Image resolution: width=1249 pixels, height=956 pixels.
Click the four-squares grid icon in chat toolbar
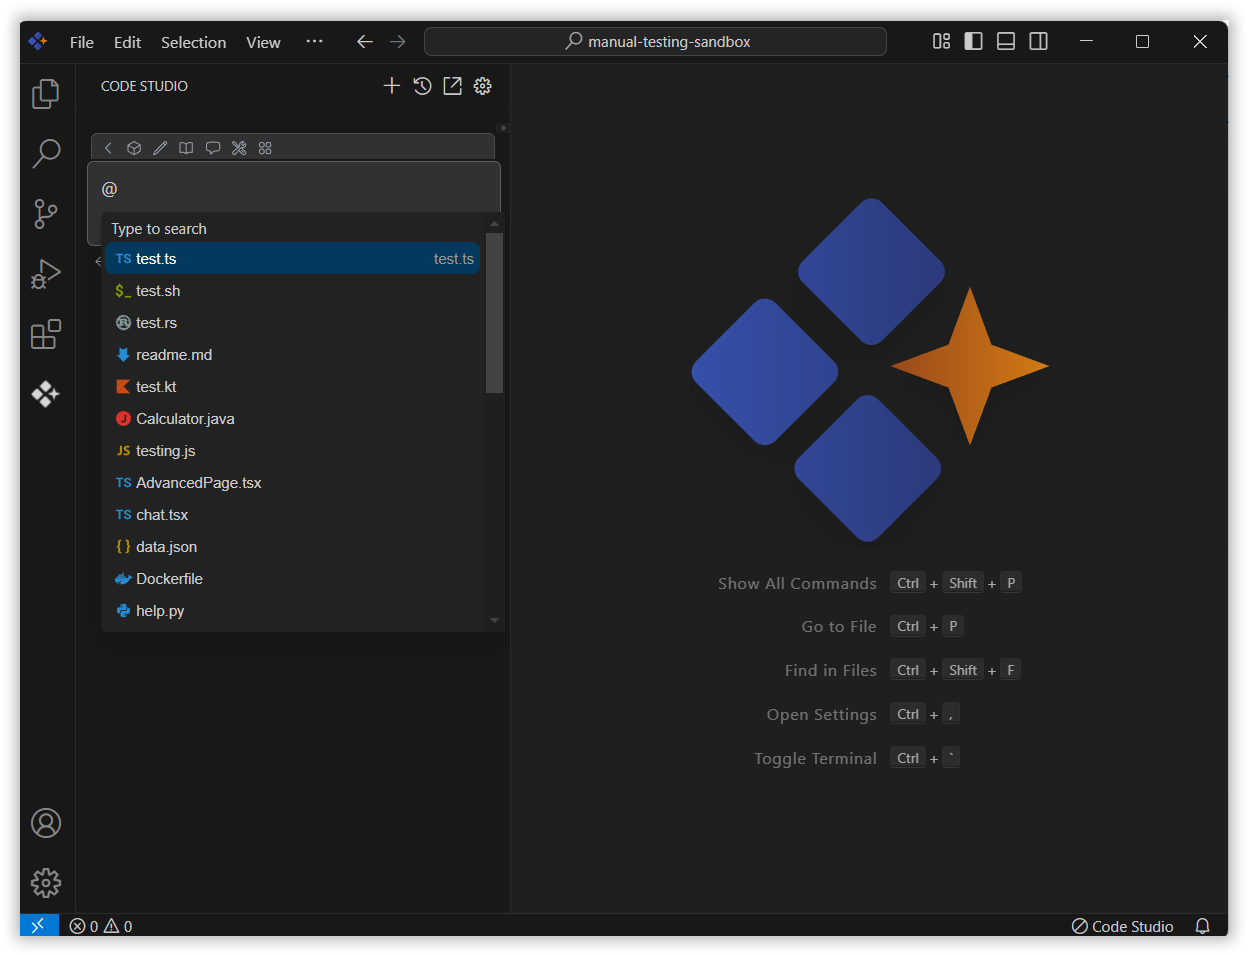265,148
